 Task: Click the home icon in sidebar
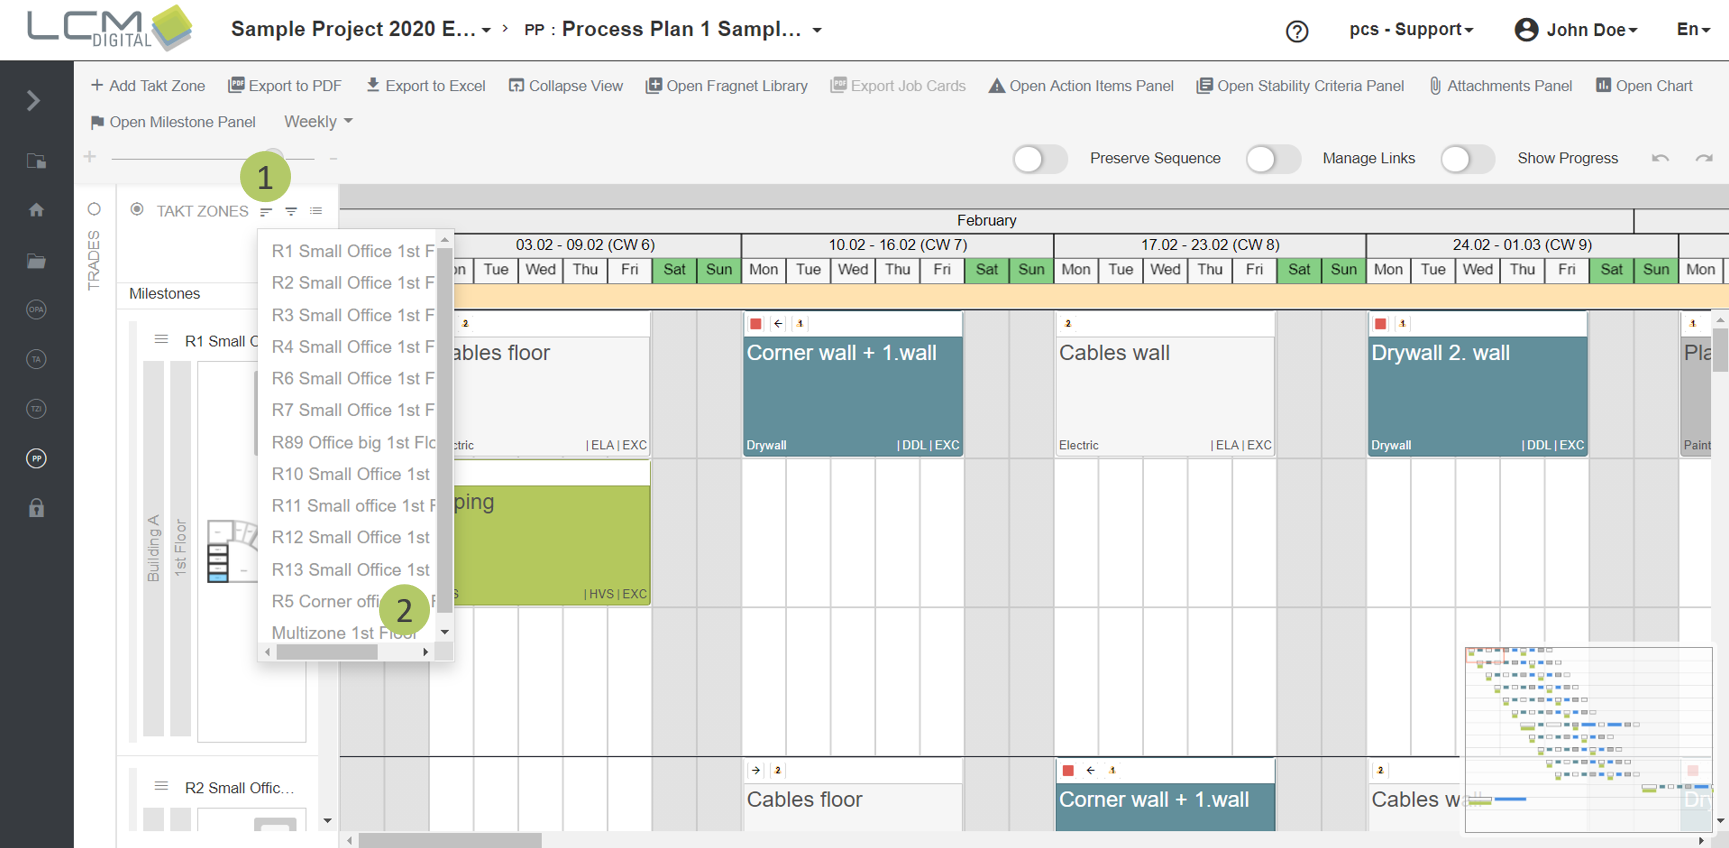click(x=36, y=210)
